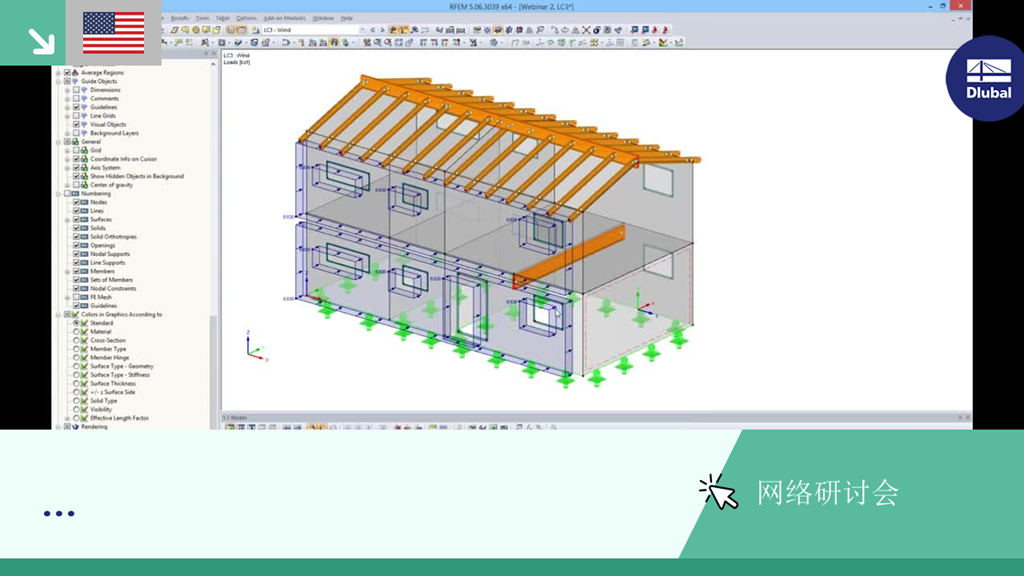Viewport: 1024px width, 576px height.
Task: Click green-red checkmark icon in second toolbar
Action: [664, 42]
